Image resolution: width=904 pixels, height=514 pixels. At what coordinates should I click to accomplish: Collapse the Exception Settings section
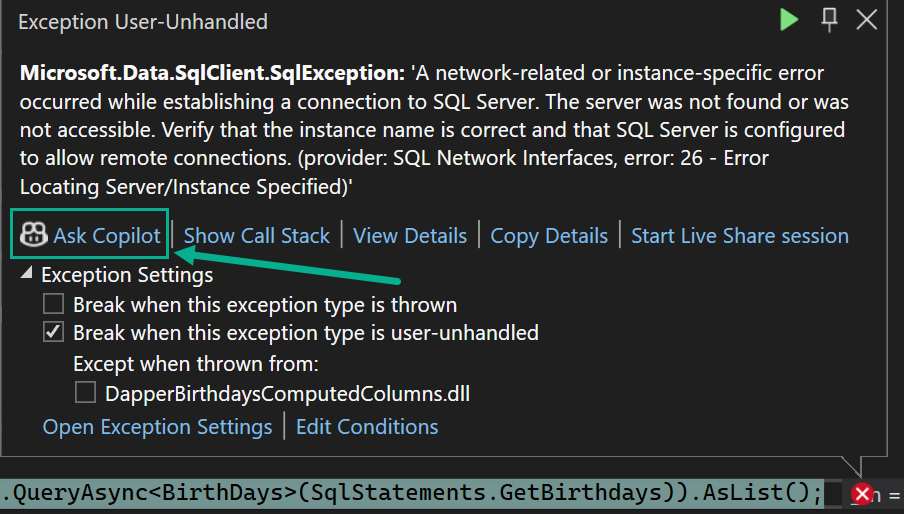click(x=27, y=273)
